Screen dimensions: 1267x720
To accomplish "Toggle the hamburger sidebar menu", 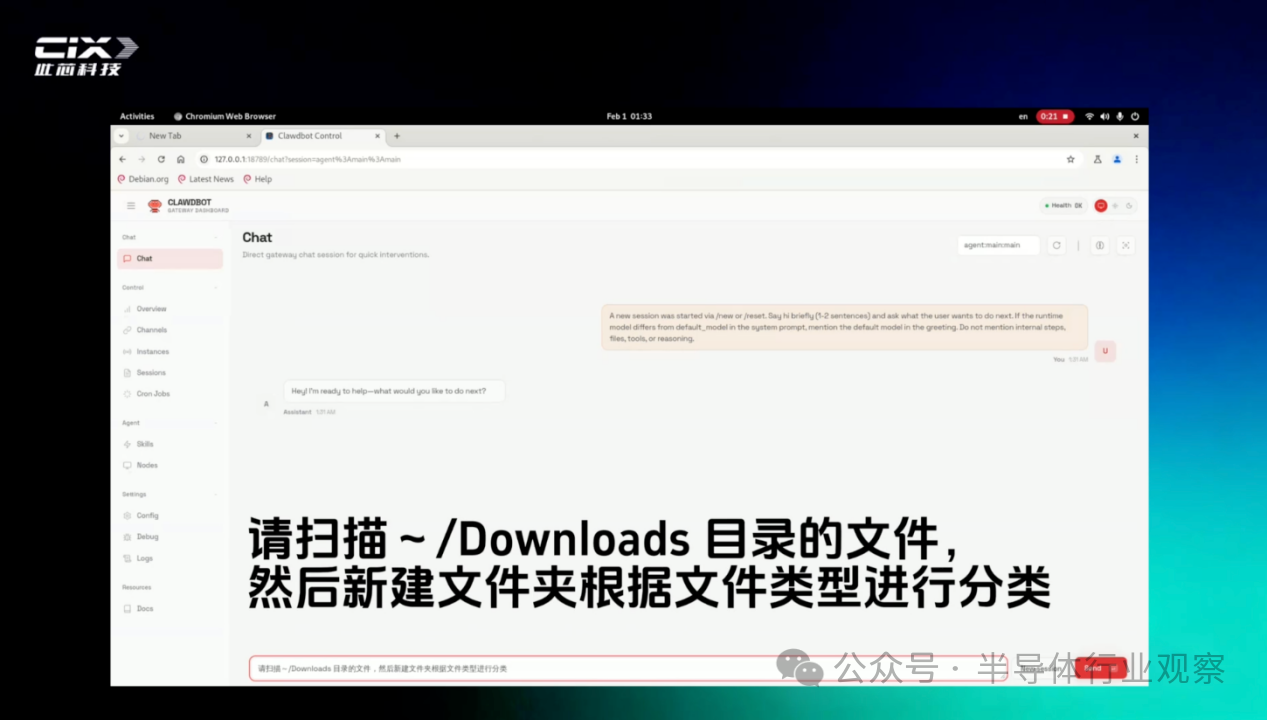I will (x=131, y=206).
